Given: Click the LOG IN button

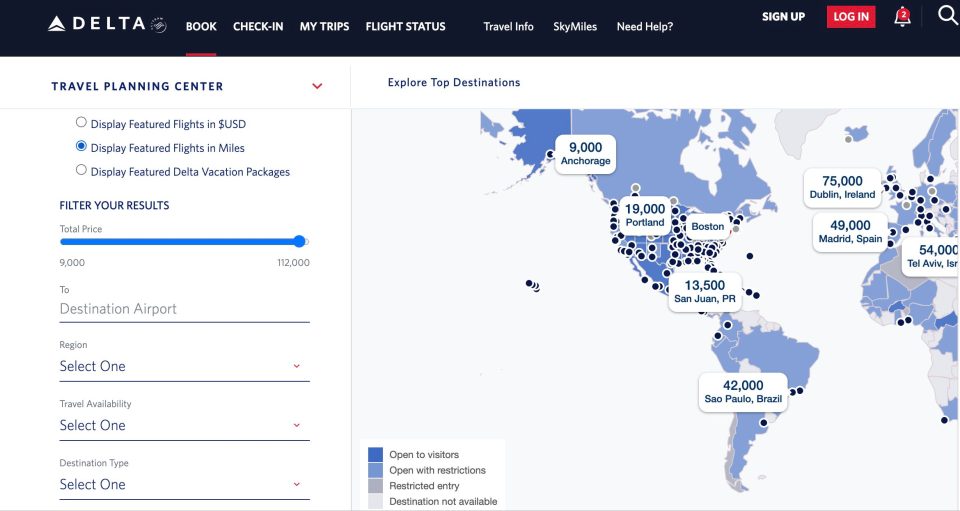Looking at the screenshot, I should pyautogui.click(x=851, y=17).
